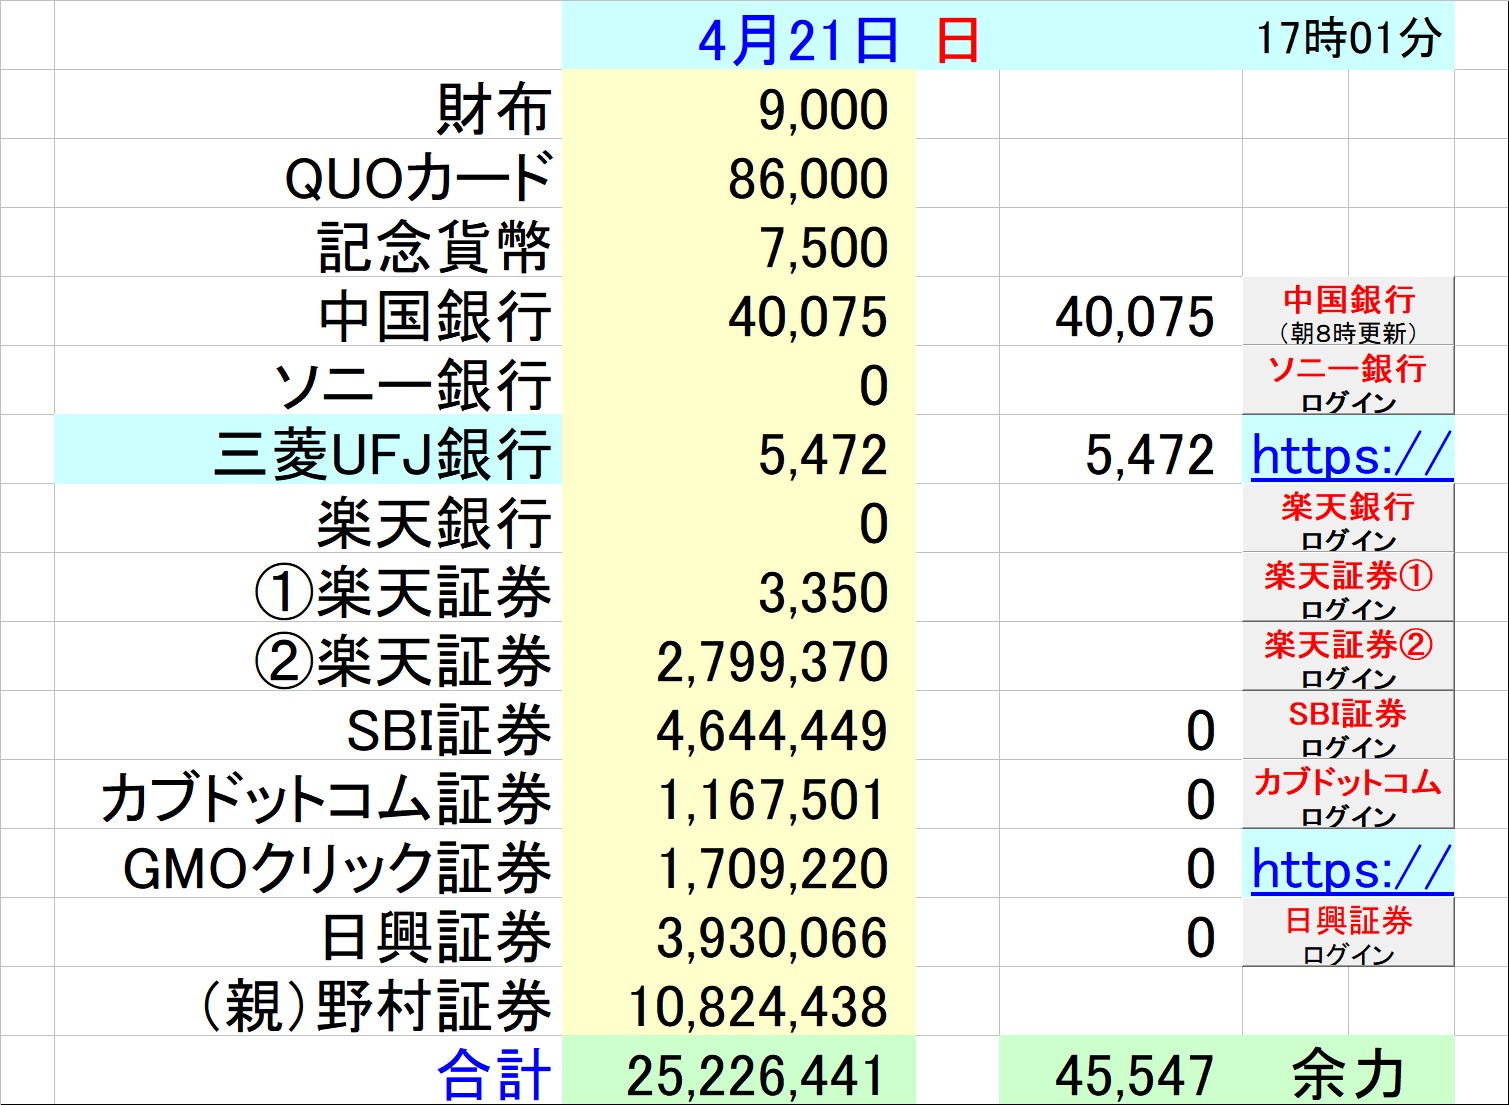
Task: Select the 中国銀行 label cell
Action: coord(308,311)
